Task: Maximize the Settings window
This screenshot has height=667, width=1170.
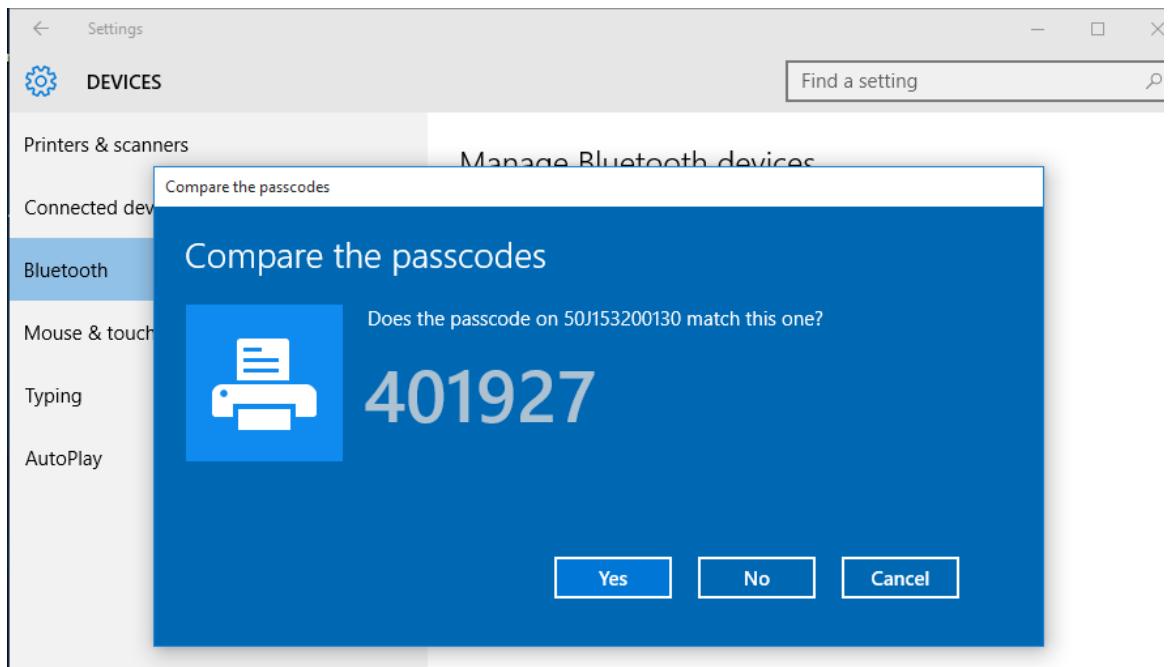Action: click(x=1098, y=29)
